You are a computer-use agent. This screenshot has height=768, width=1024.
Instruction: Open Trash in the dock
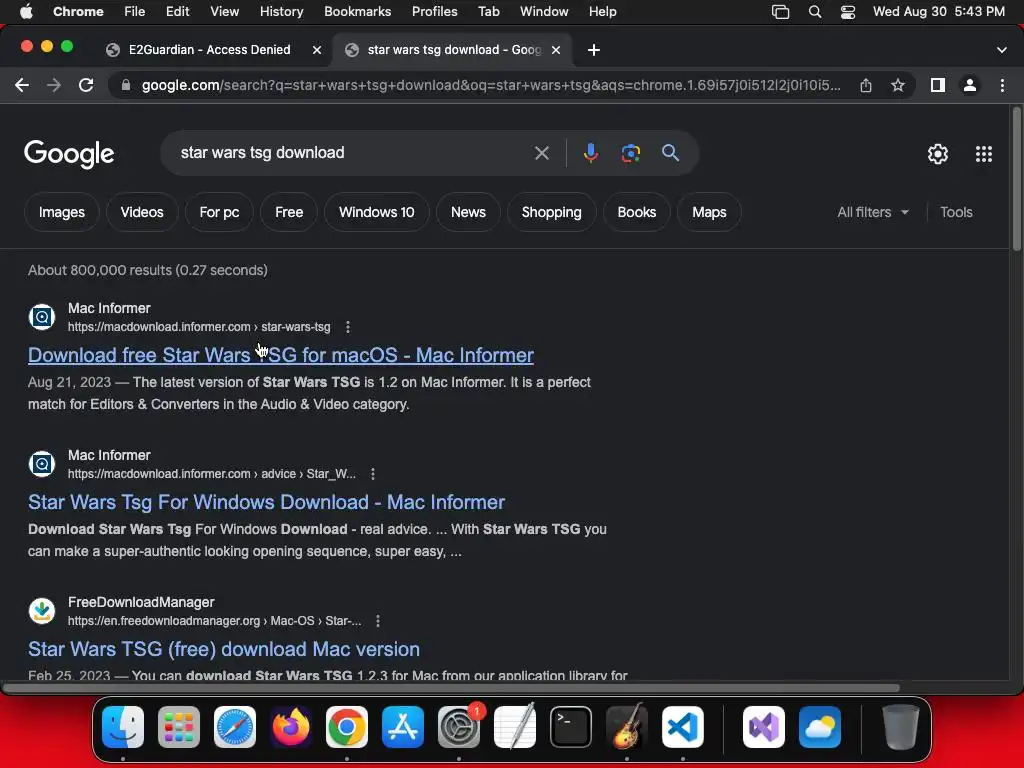pos(901,727)
